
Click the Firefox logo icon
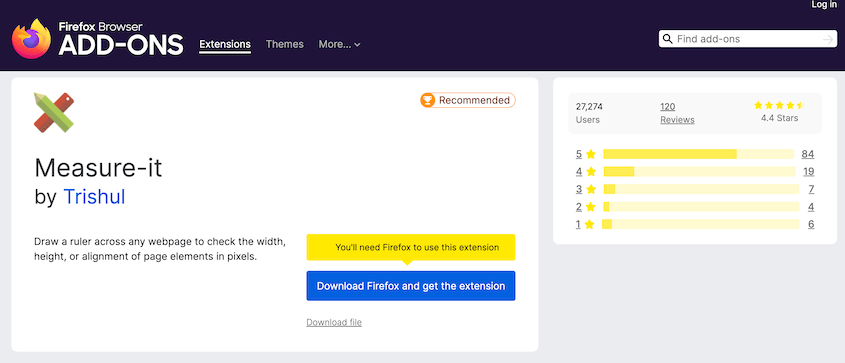point(31,38)
